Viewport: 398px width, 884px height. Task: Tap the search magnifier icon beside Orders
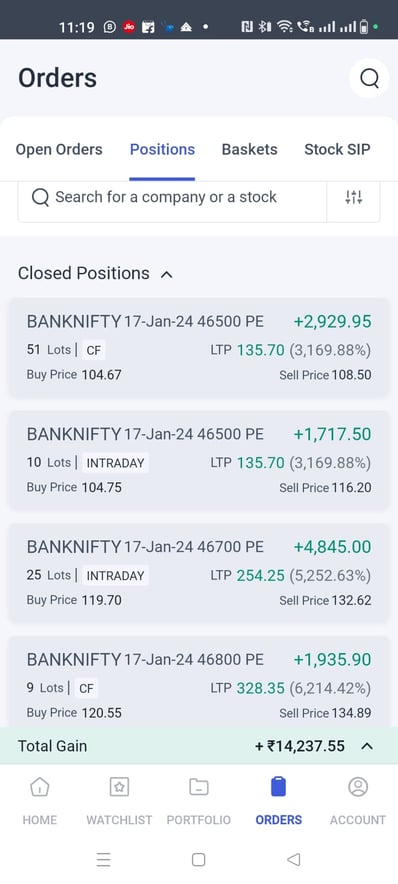point(369,78)
